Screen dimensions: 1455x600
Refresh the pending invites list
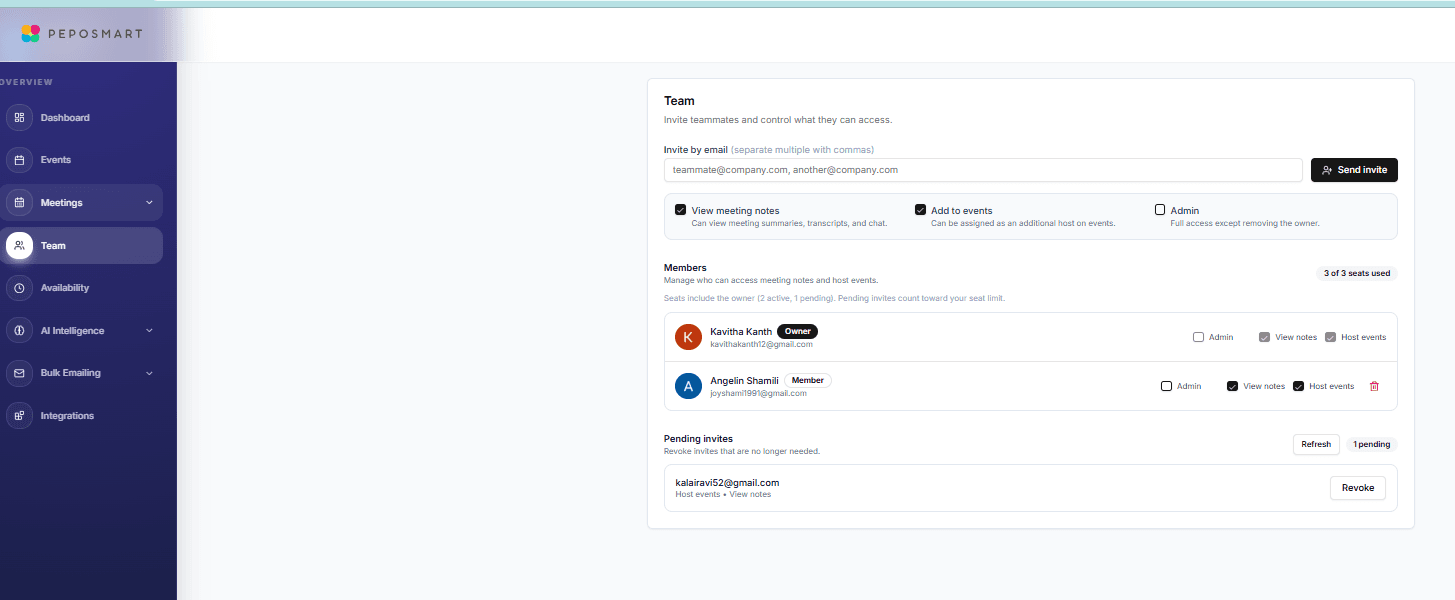point(1316,444)
